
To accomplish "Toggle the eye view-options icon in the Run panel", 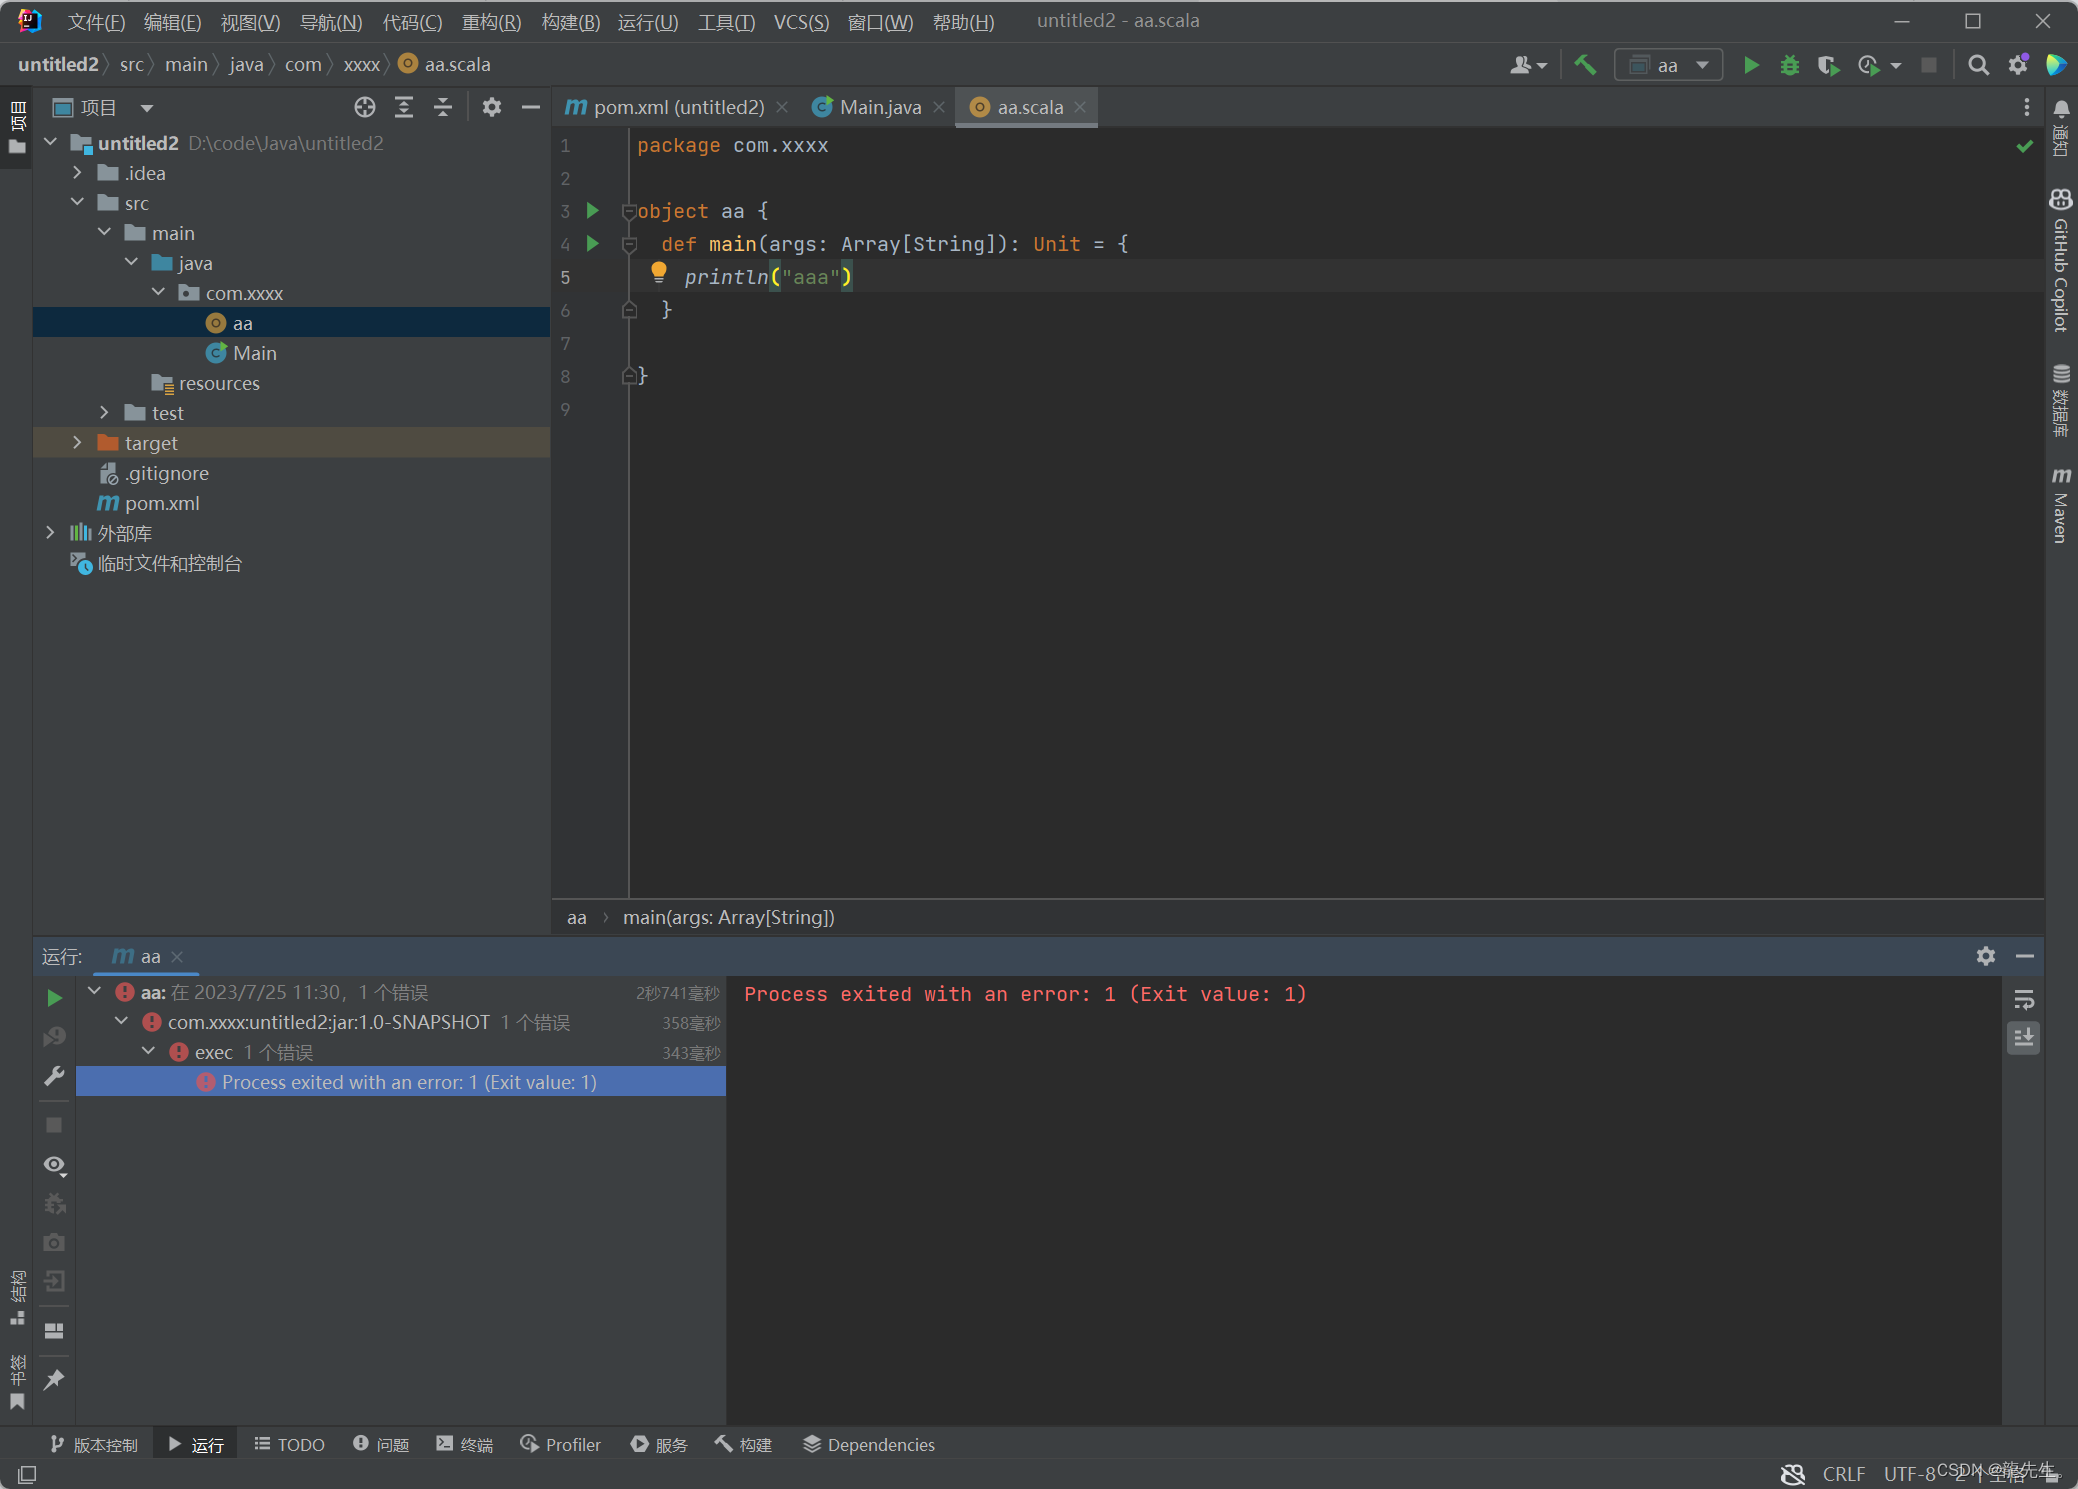I will coord(54,1165).
